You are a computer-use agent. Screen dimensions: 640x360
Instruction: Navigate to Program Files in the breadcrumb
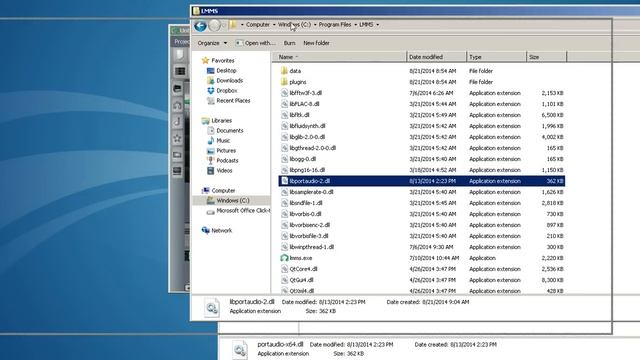335,24
